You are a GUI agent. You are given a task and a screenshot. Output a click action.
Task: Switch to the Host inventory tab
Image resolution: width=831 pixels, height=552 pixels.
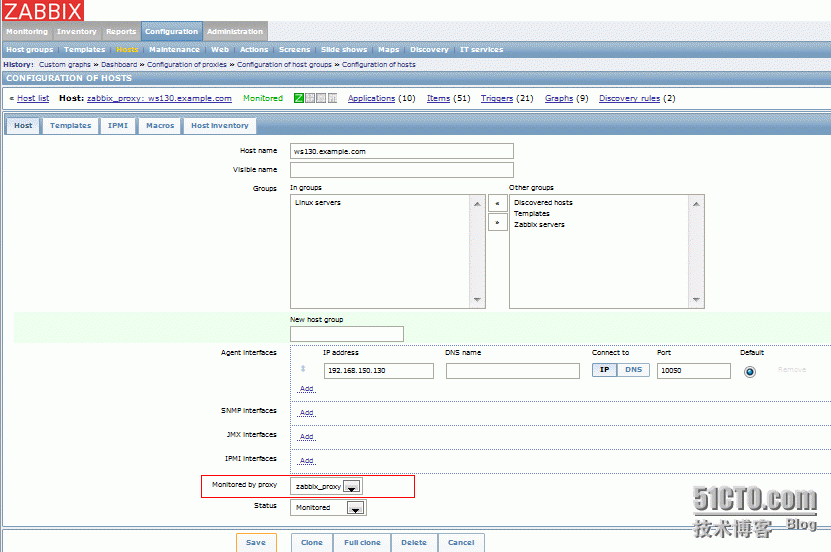tap(220, 126)
